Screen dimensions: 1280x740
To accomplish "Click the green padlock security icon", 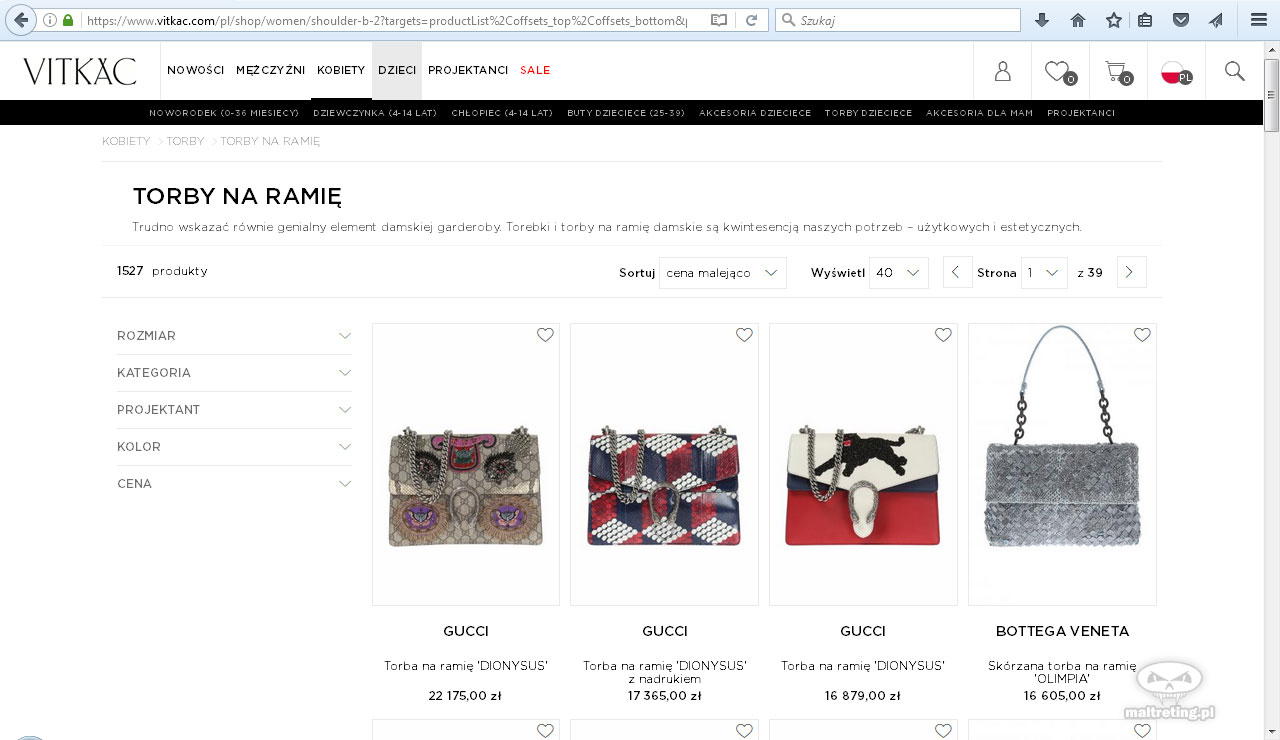I will point(68,20).
